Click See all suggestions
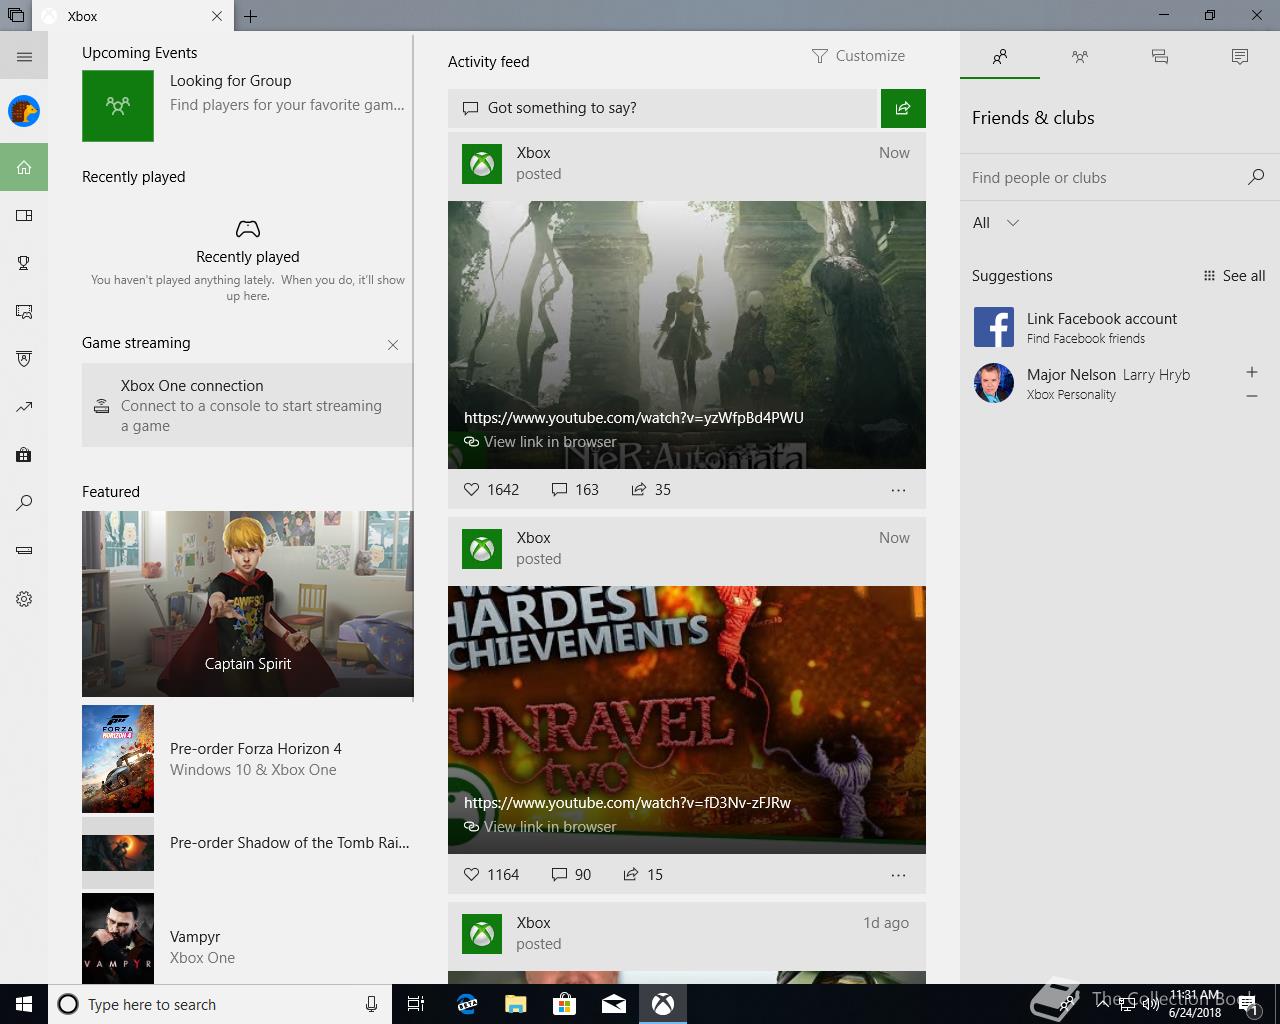This screenshot has width=1280, height=1024. (x=1234, y=276)
